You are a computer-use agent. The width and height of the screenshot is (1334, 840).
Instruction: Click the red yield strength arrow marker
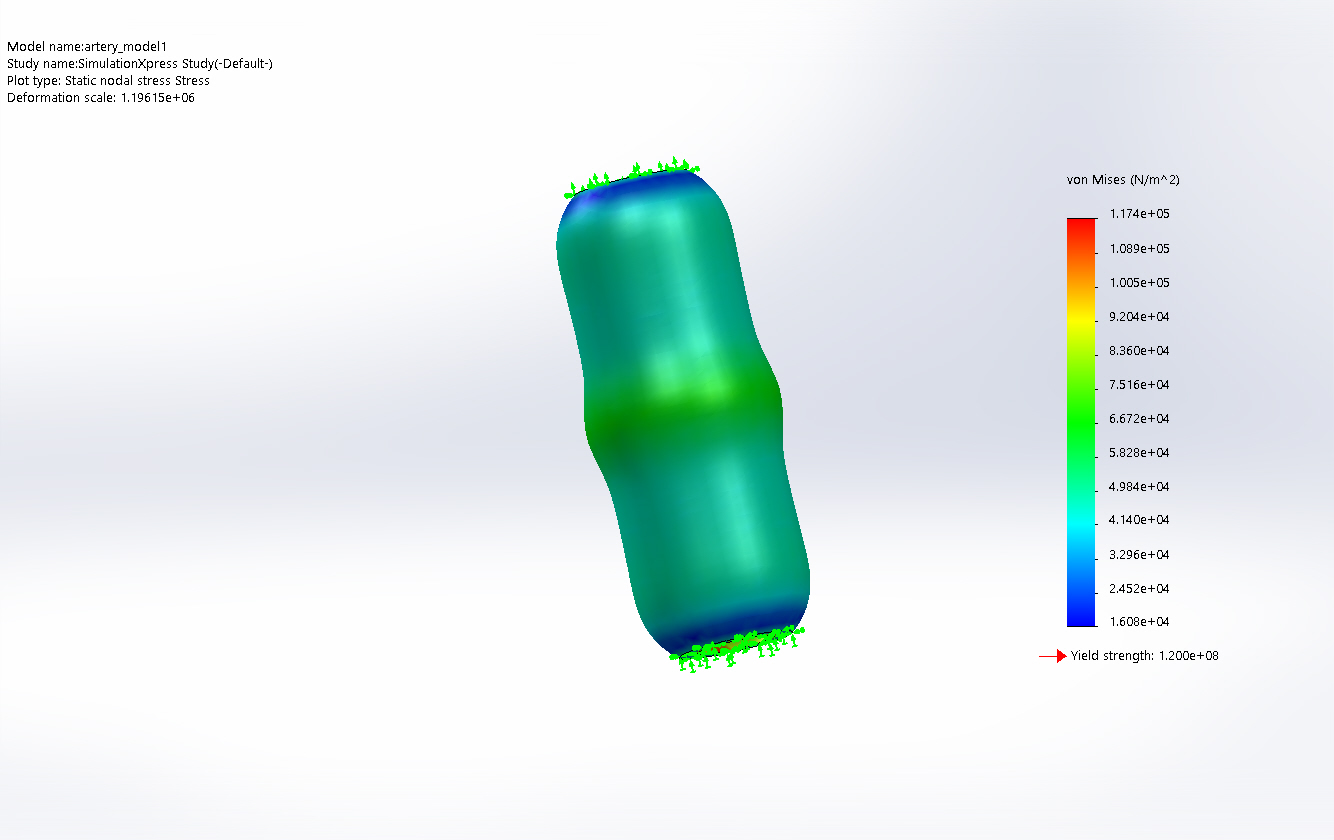[x=1053, y=656]
